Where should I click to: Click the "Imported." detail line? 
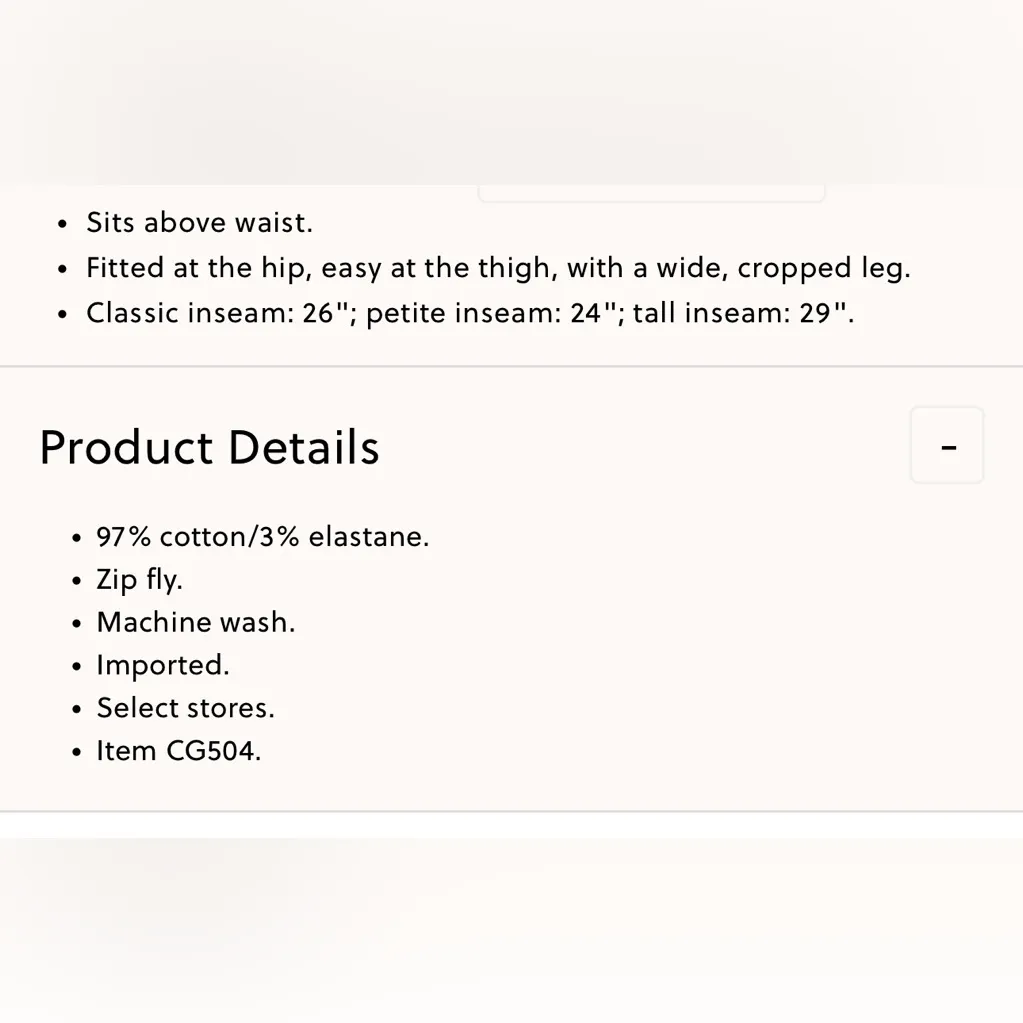(x=162, y=665)
